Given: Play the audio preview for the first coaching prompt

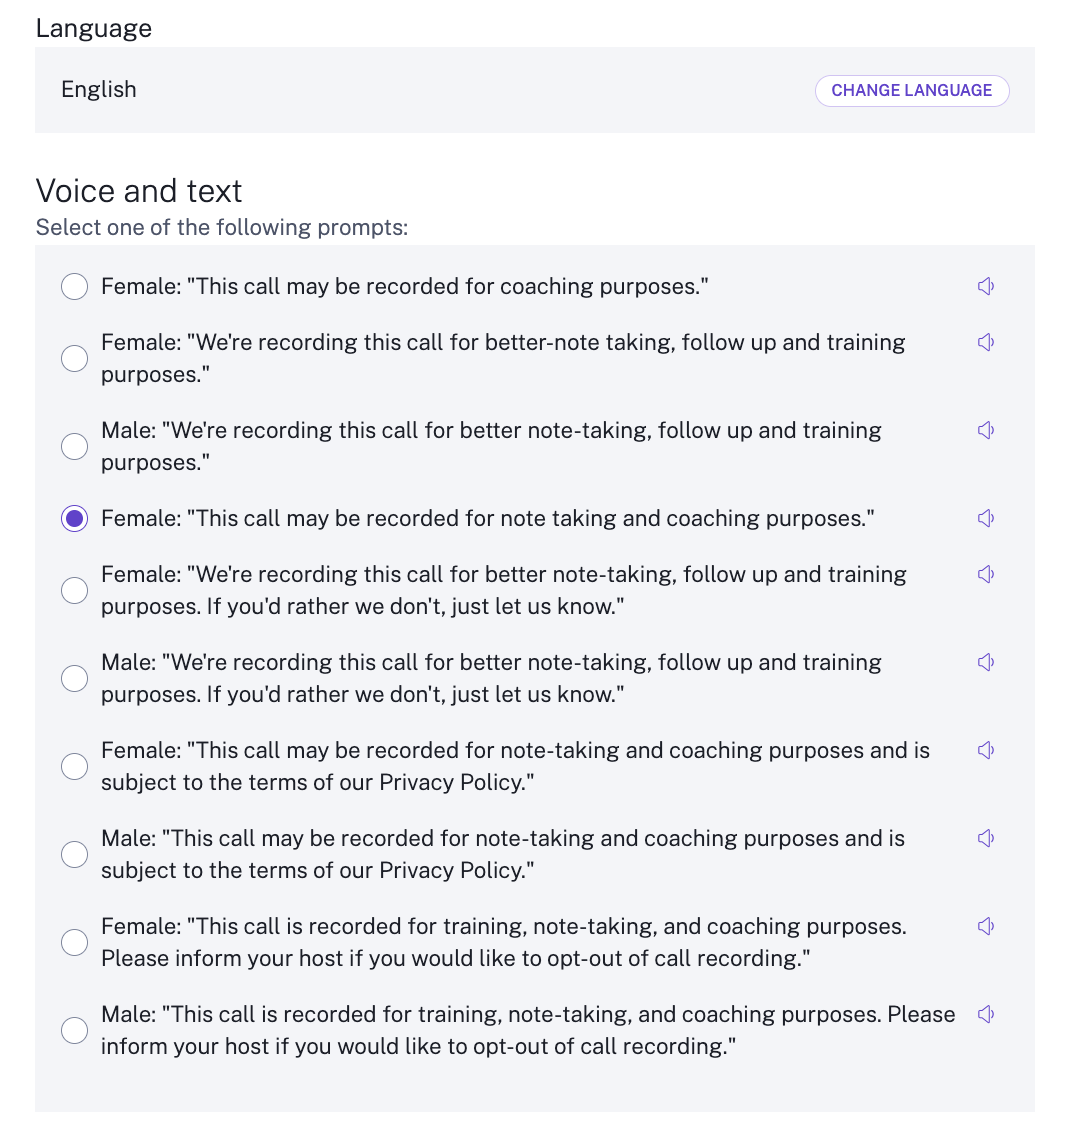Looking at the screenshot, I should pyautogui.click(x=986, y=286).
